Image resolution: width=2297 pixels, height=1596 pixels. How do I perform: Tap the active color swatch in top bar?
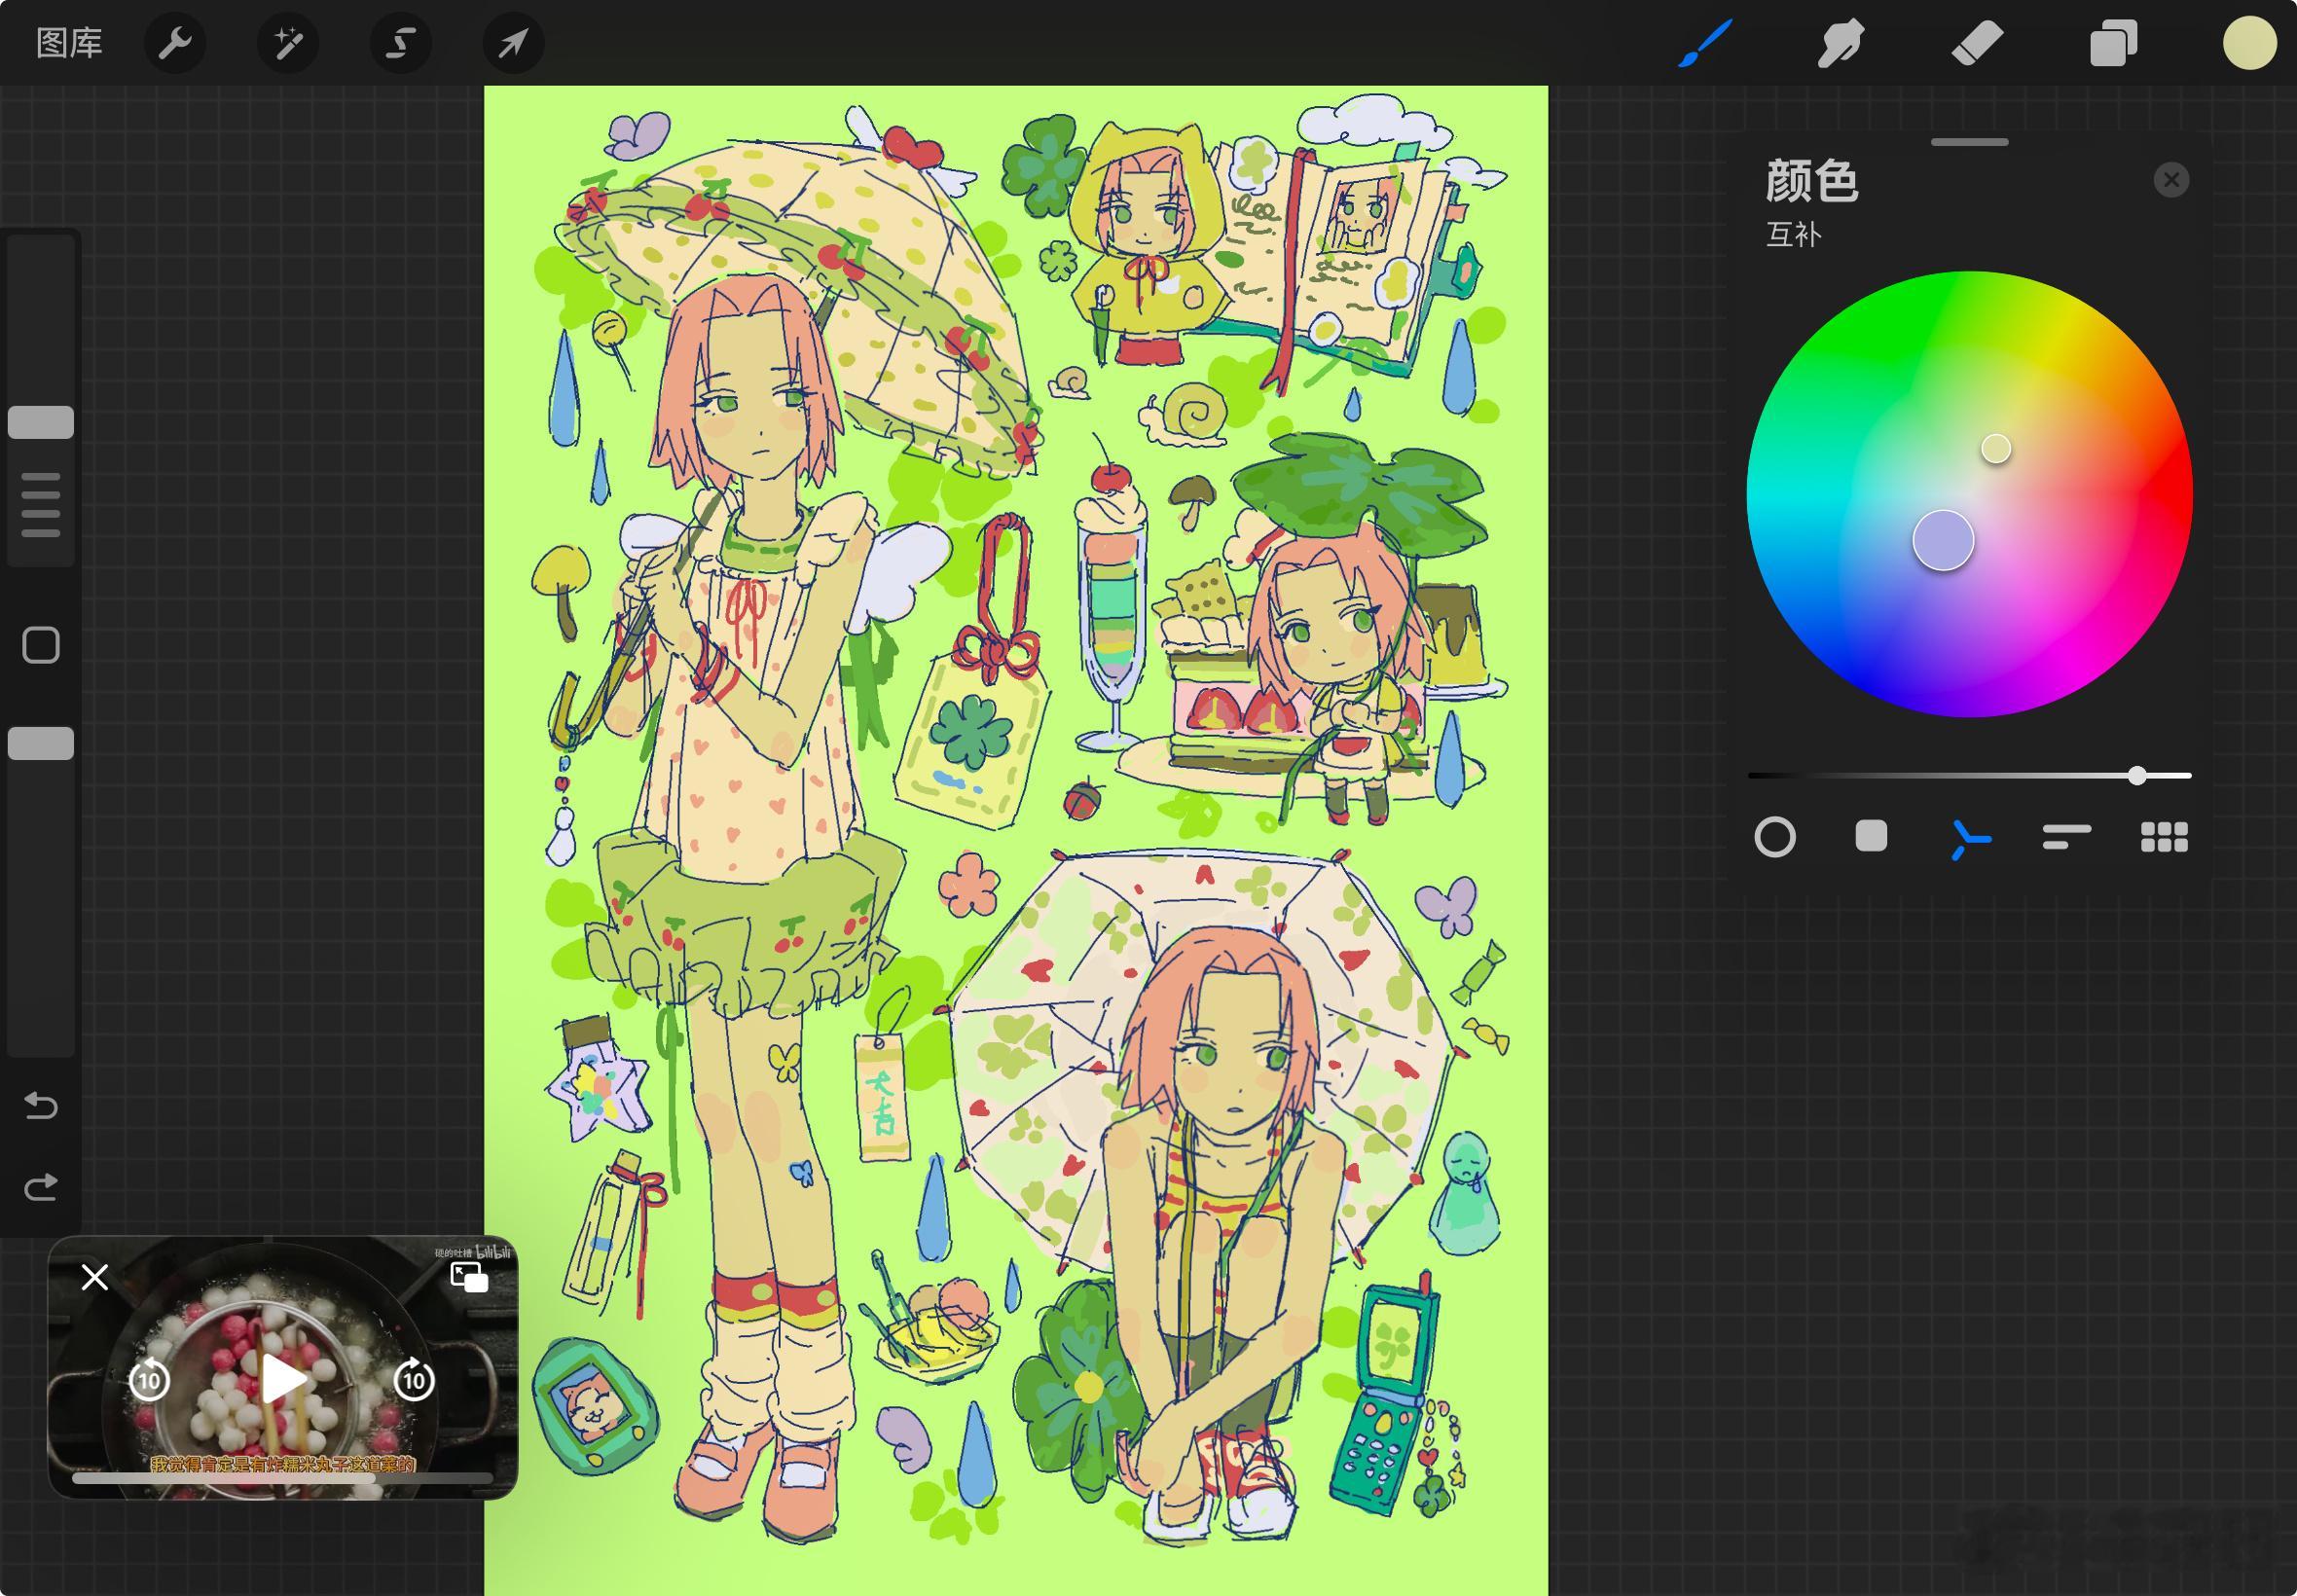[2250, 43]
